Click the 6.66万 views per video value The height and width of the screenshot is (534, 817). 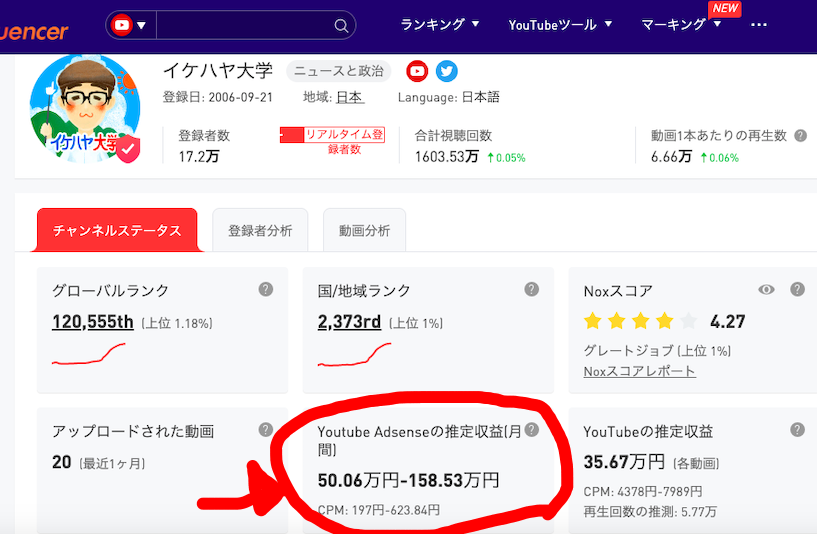(x=671, y=157)
